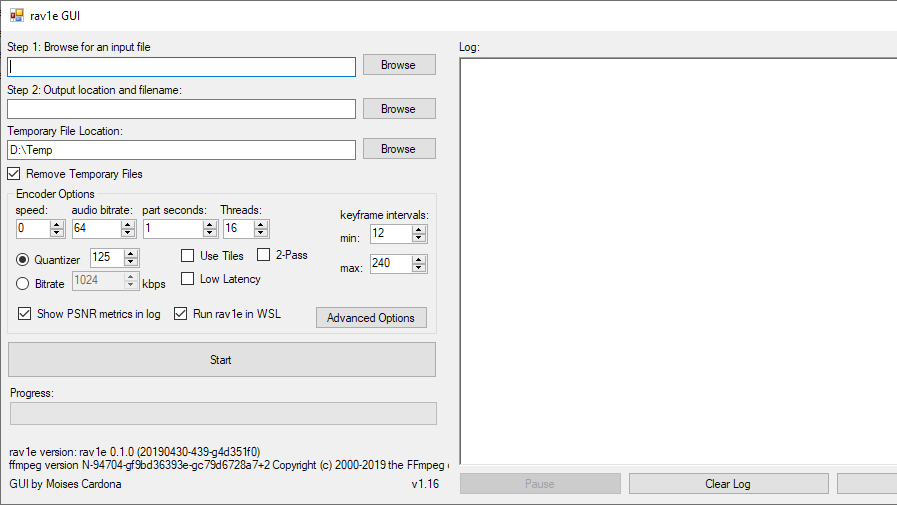This screenshot has height=505, width=897.
Task: Clear the log
Action: 728,484
